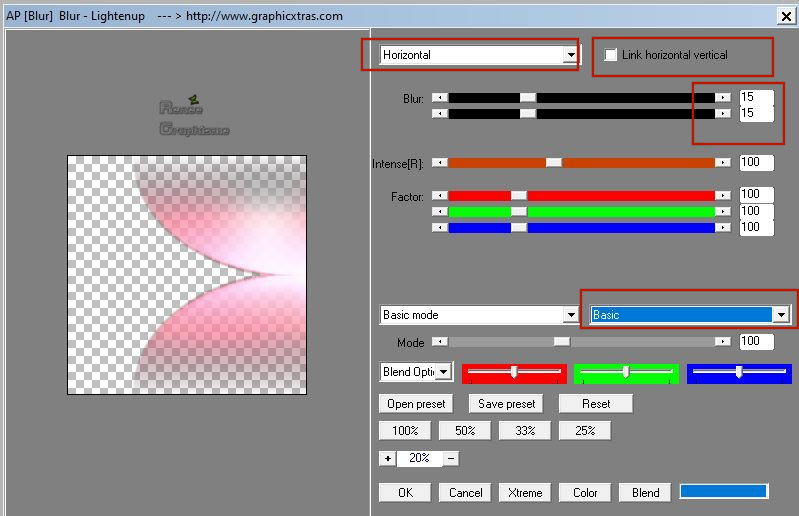
Task: Click right arrow of red Factor slider
Action: (723, 195)
